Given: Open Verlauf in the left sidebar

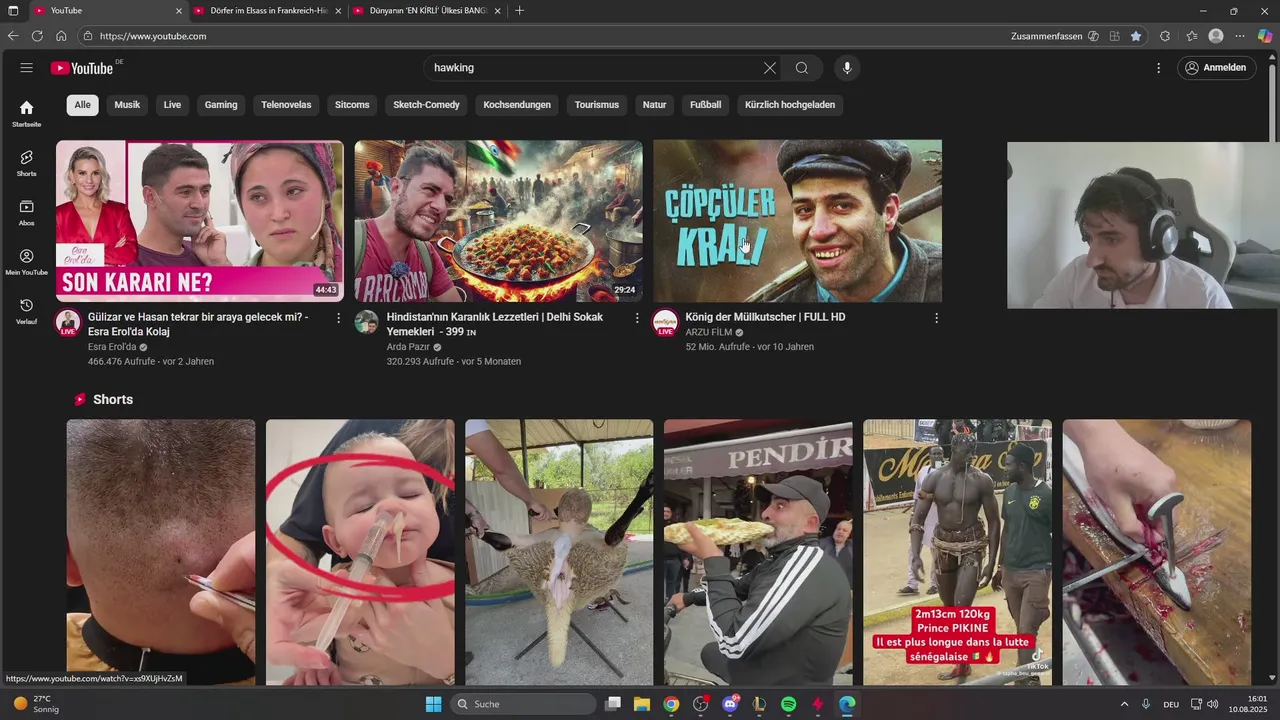Looking at the screenshot, I should click(x=27, y=311).
